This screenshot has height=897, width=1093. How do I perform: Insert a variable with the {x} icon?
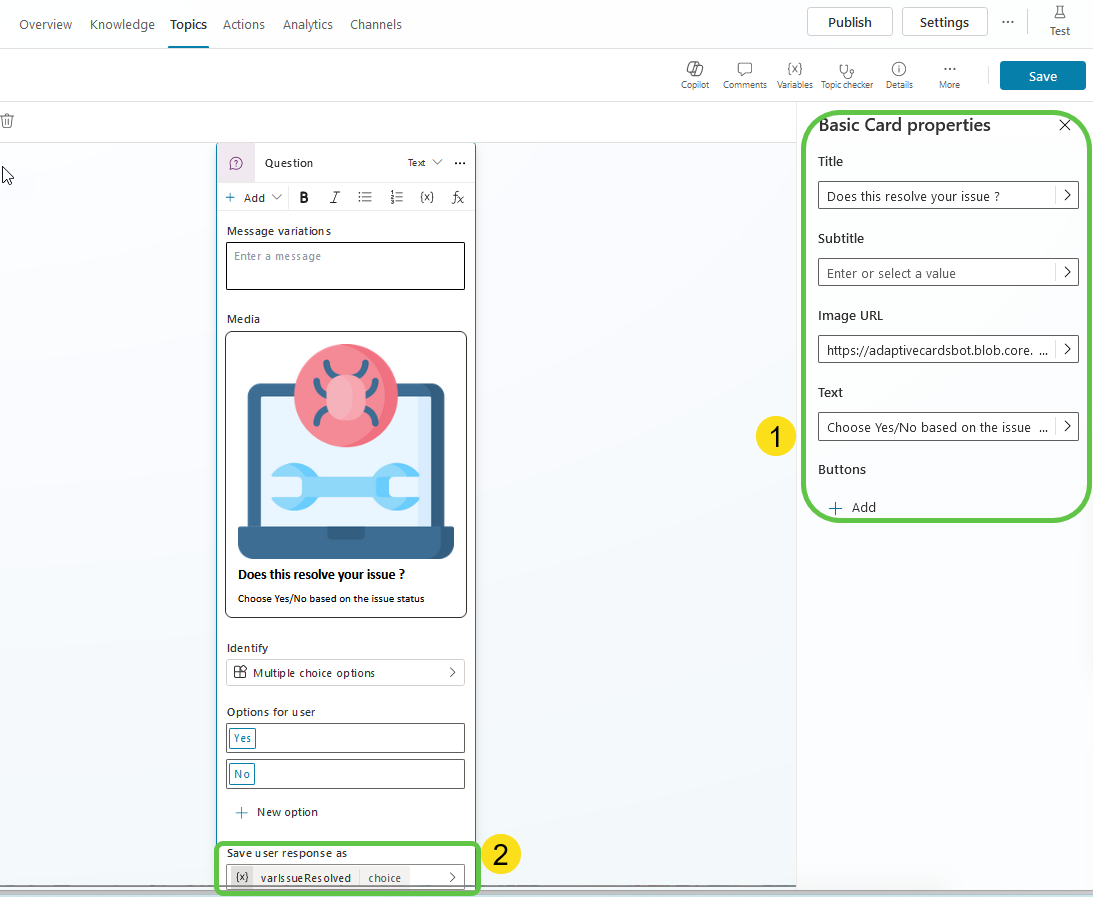pyautogui.click(x=427, y=197)
